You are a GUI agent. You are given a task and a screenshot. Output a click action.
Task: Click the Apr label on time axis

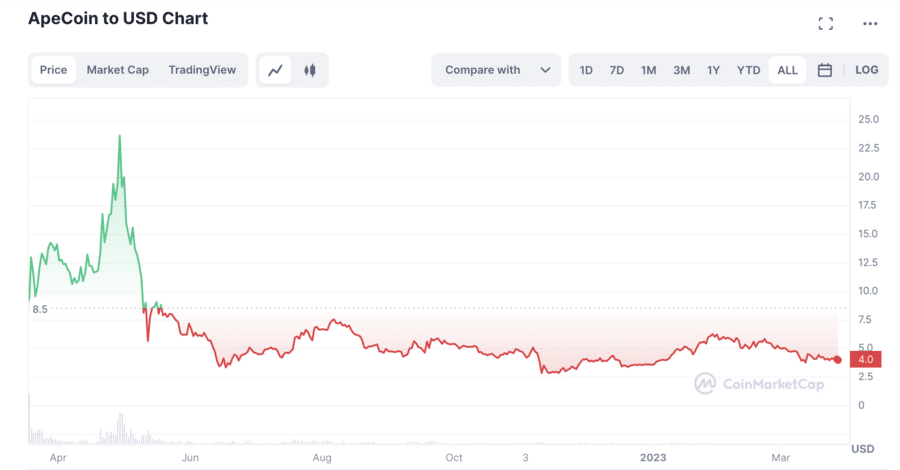[x=58, y=457]
